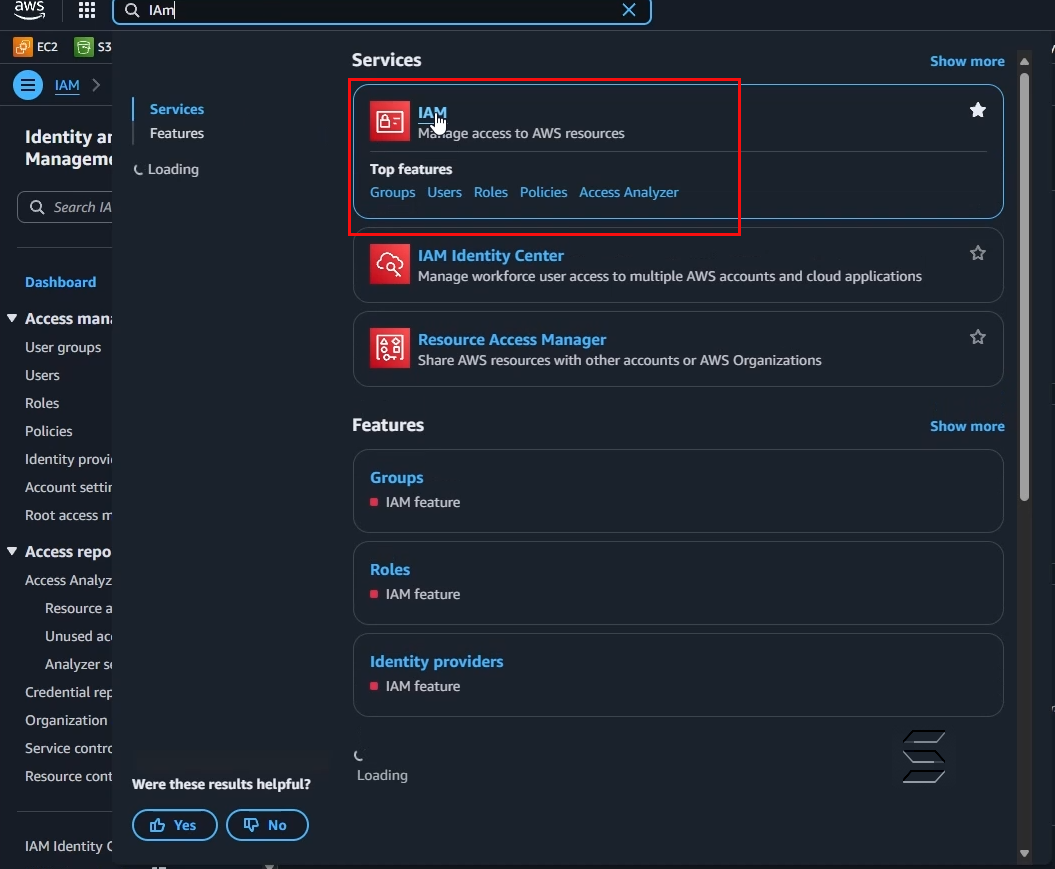This screenshot has height=869, width=1055.
Task: Open the EC2 shortcut icon
Action: [x=23, y=47]
